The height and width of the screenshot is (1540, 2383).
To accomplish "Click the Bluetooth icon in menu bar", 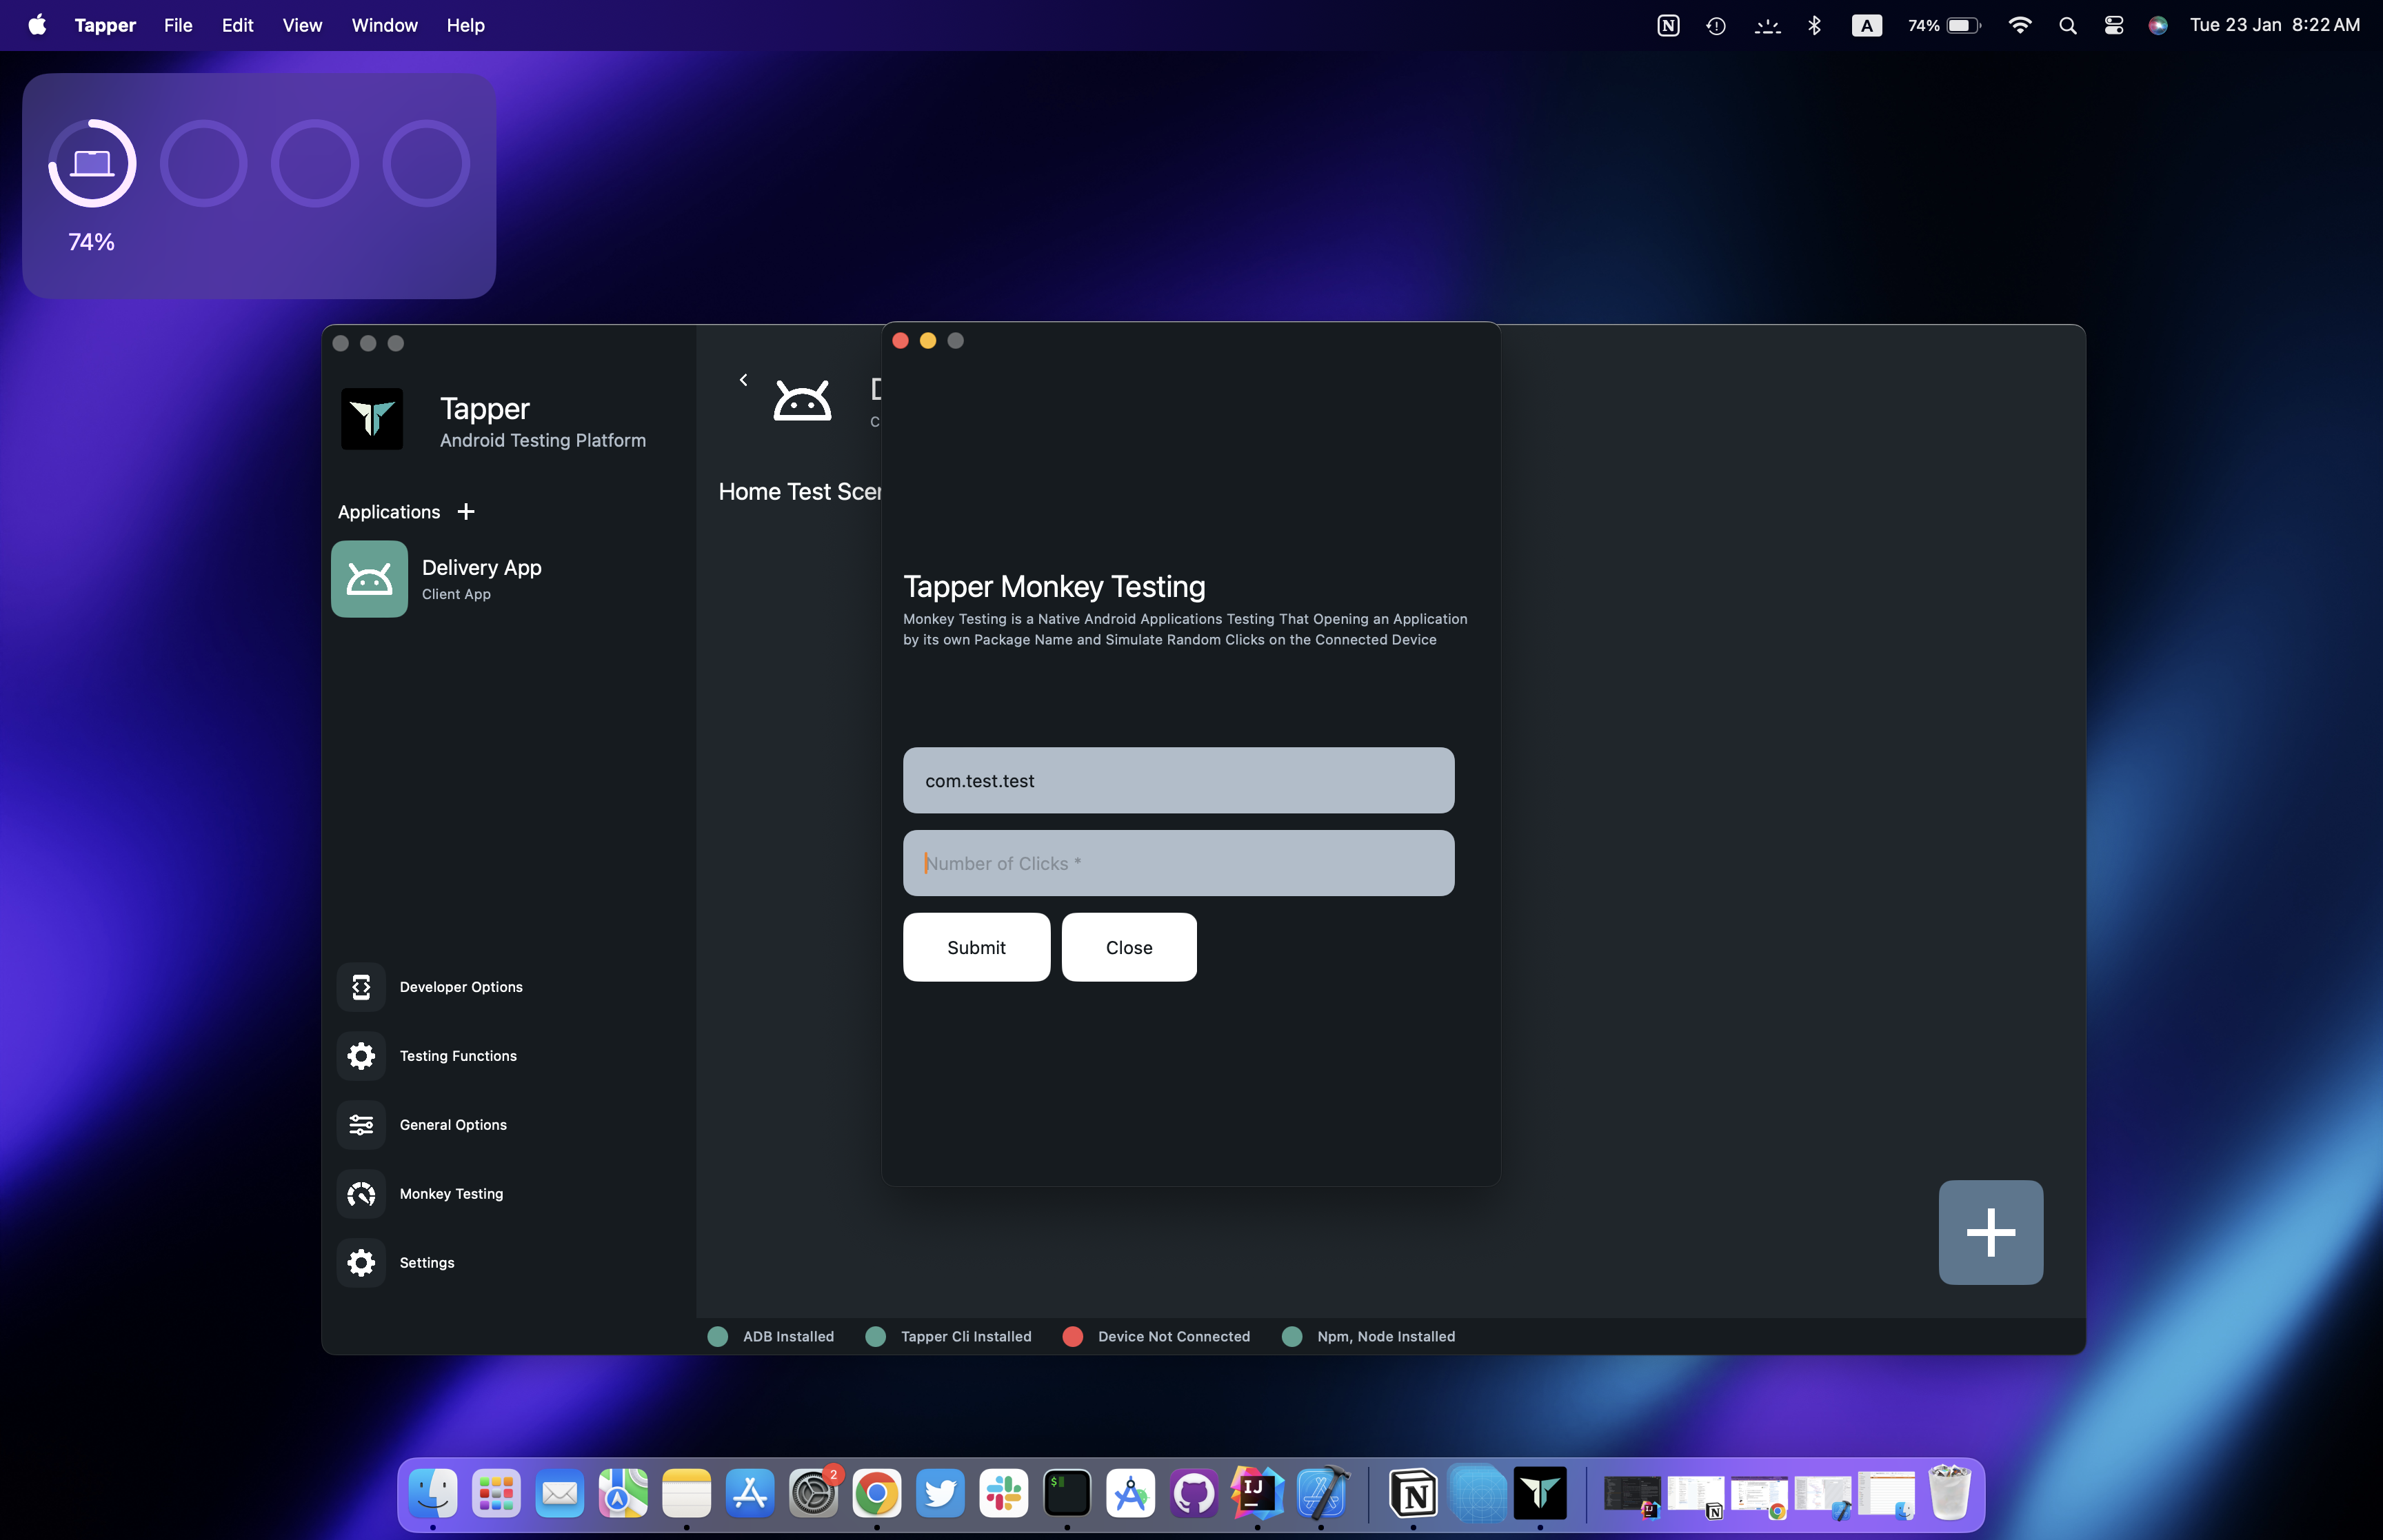I will 1815,25.
